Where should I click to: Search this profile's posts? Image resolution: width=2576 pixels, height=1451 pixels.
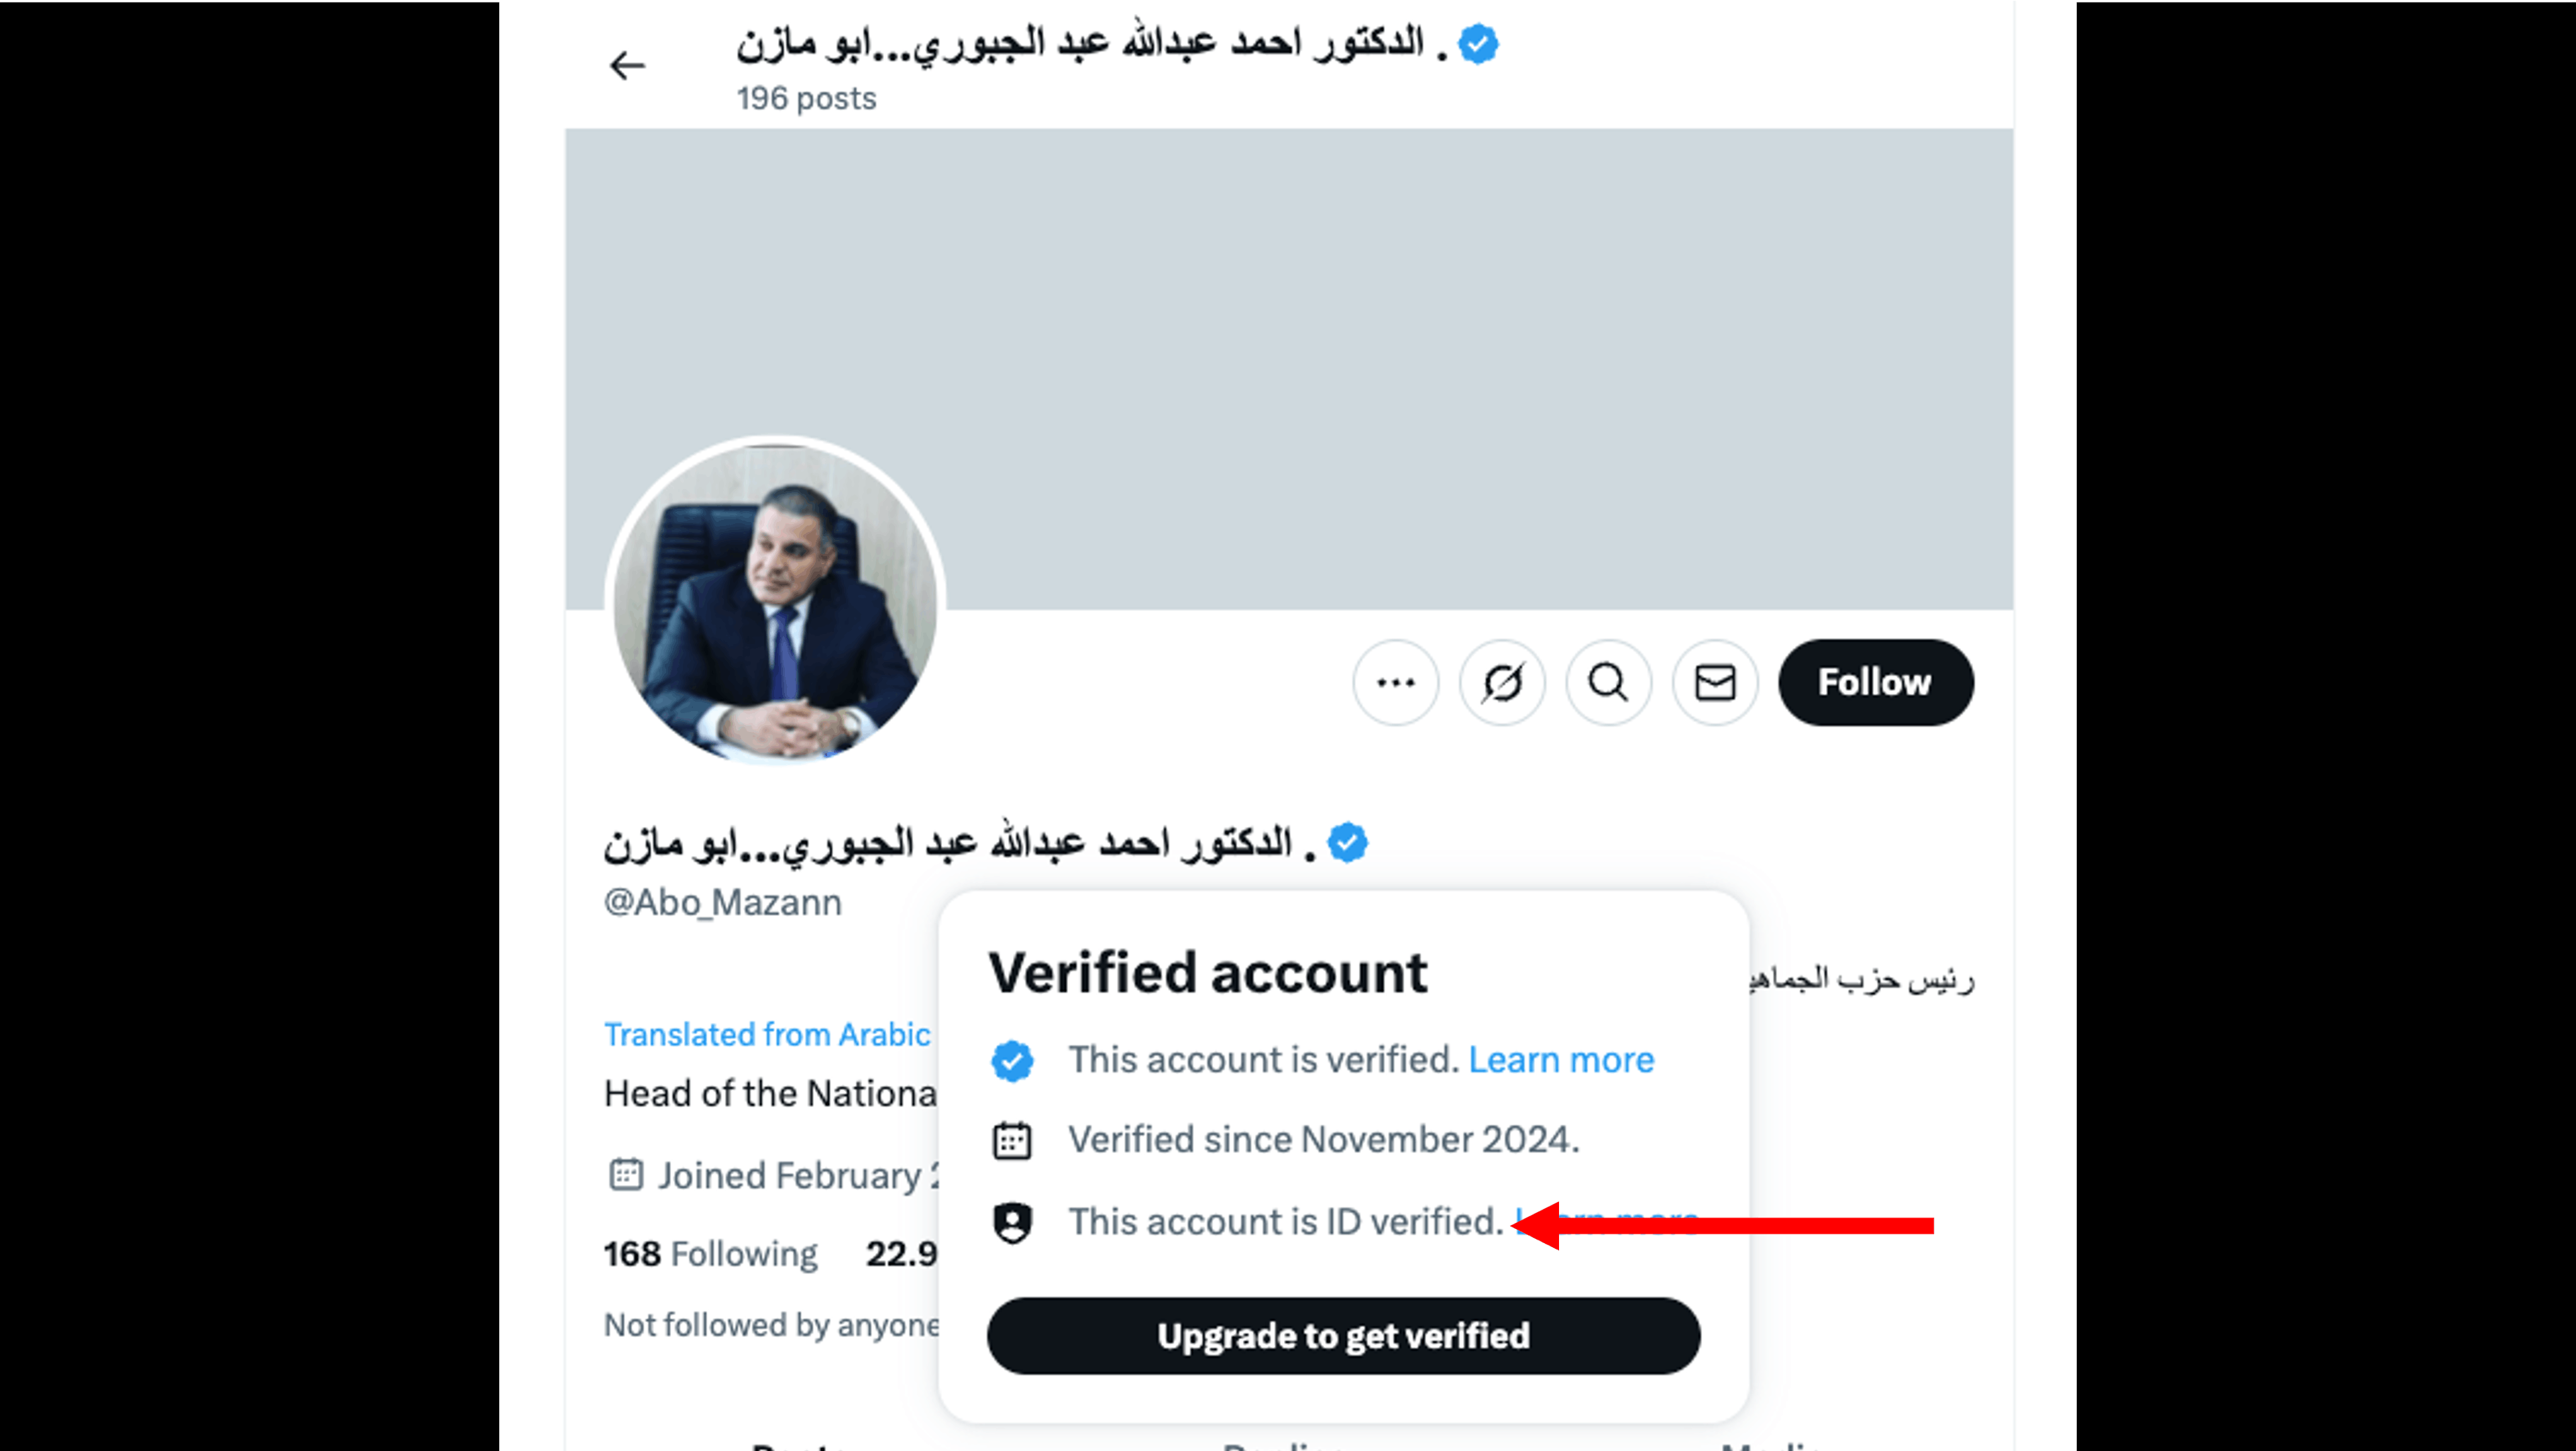click(1608, 683)
